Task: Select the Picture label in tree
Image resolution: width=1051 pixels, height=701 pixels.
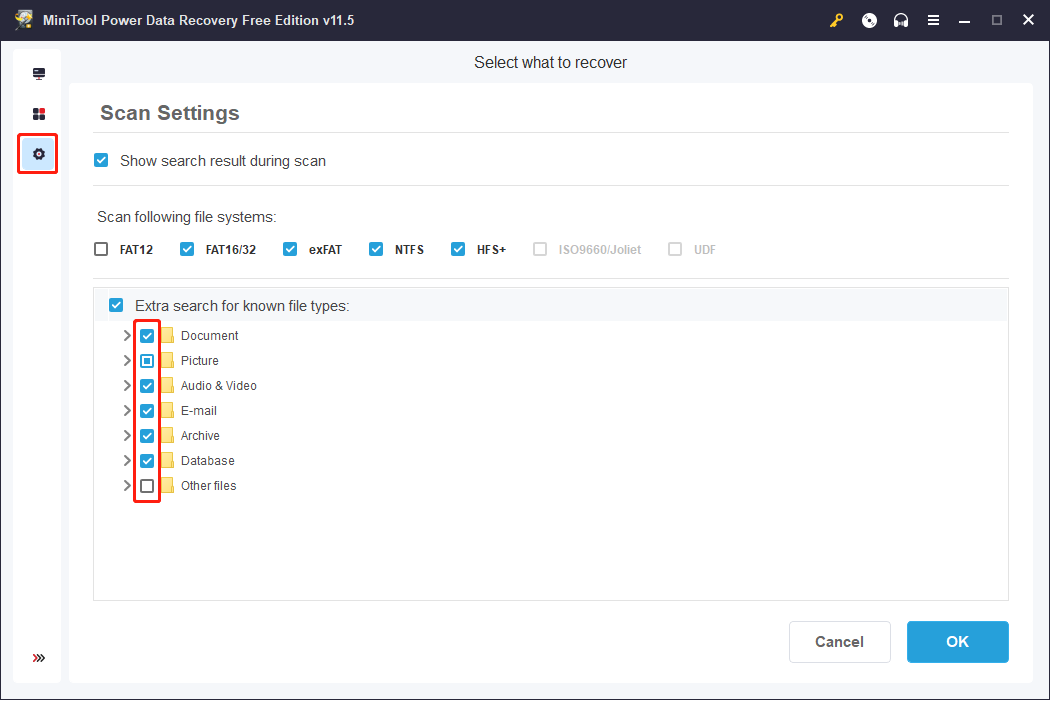Action: tap(200, 361)
